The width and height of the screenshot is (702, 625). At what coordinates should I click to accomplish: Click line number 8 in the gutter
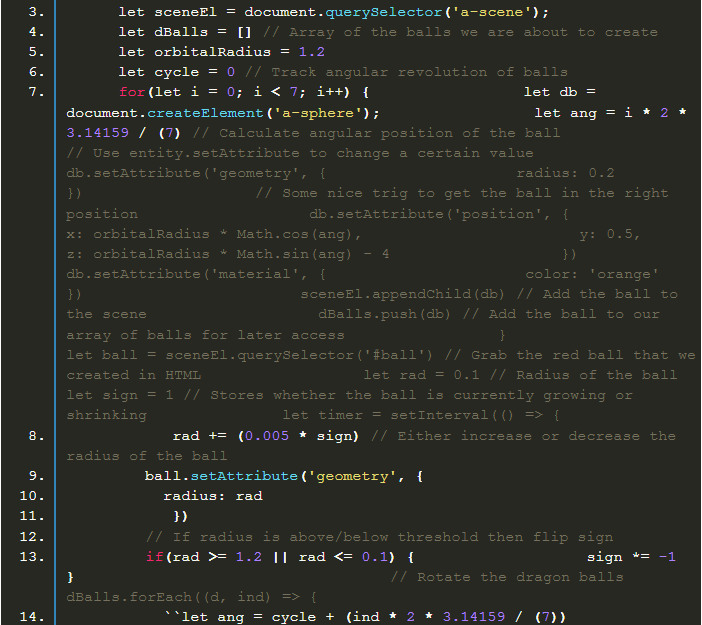tap(36, 436)
